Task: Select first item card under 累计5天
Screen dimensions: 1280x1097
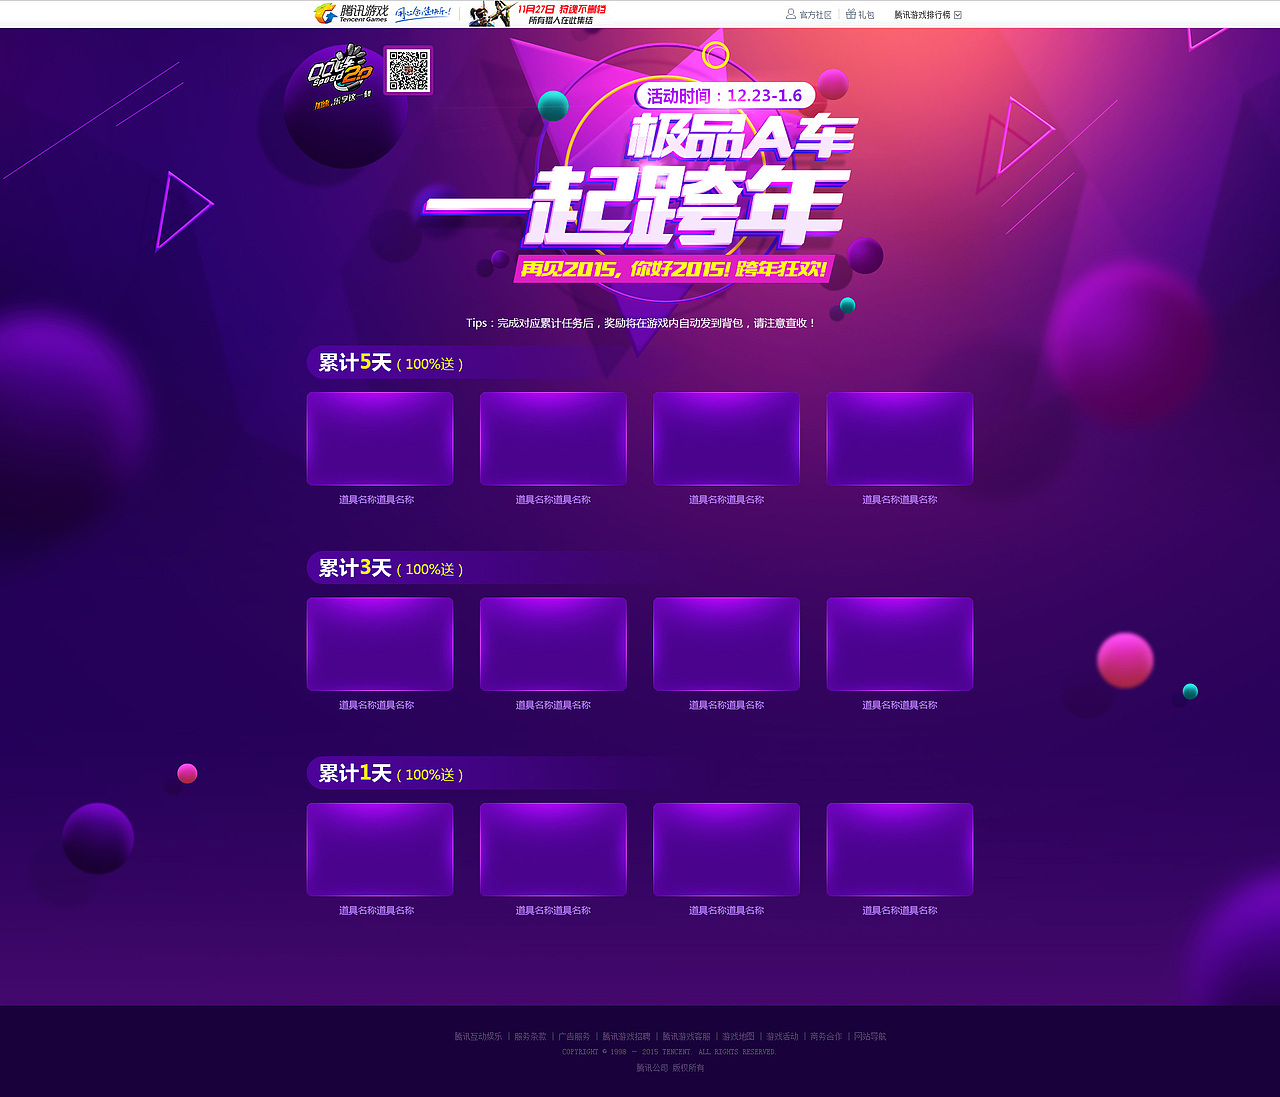Action: click(x=380, y=439)
